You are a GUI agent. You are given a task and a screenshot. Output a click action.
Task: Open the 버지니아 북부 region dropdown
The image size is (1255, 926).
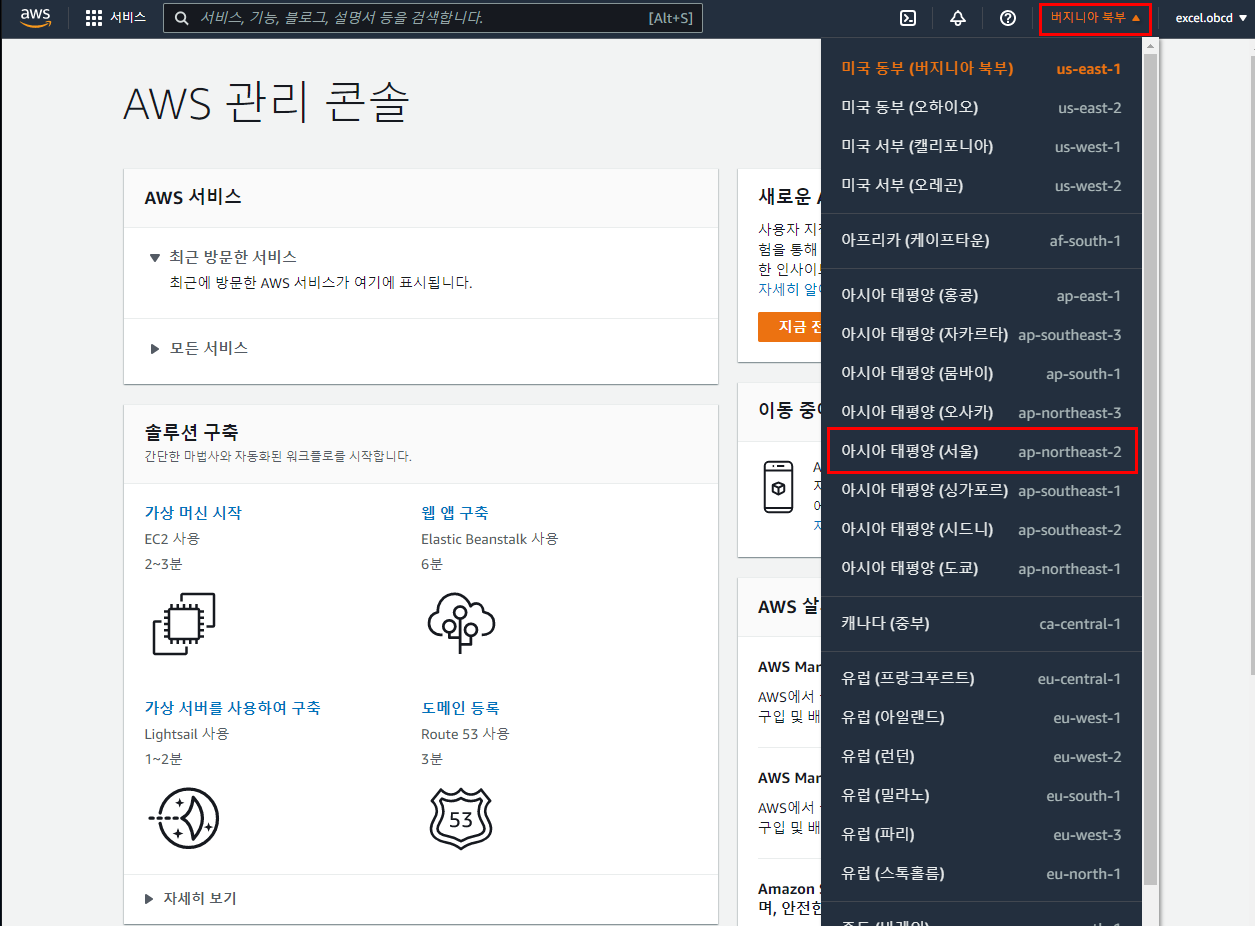click(1095, 18)
